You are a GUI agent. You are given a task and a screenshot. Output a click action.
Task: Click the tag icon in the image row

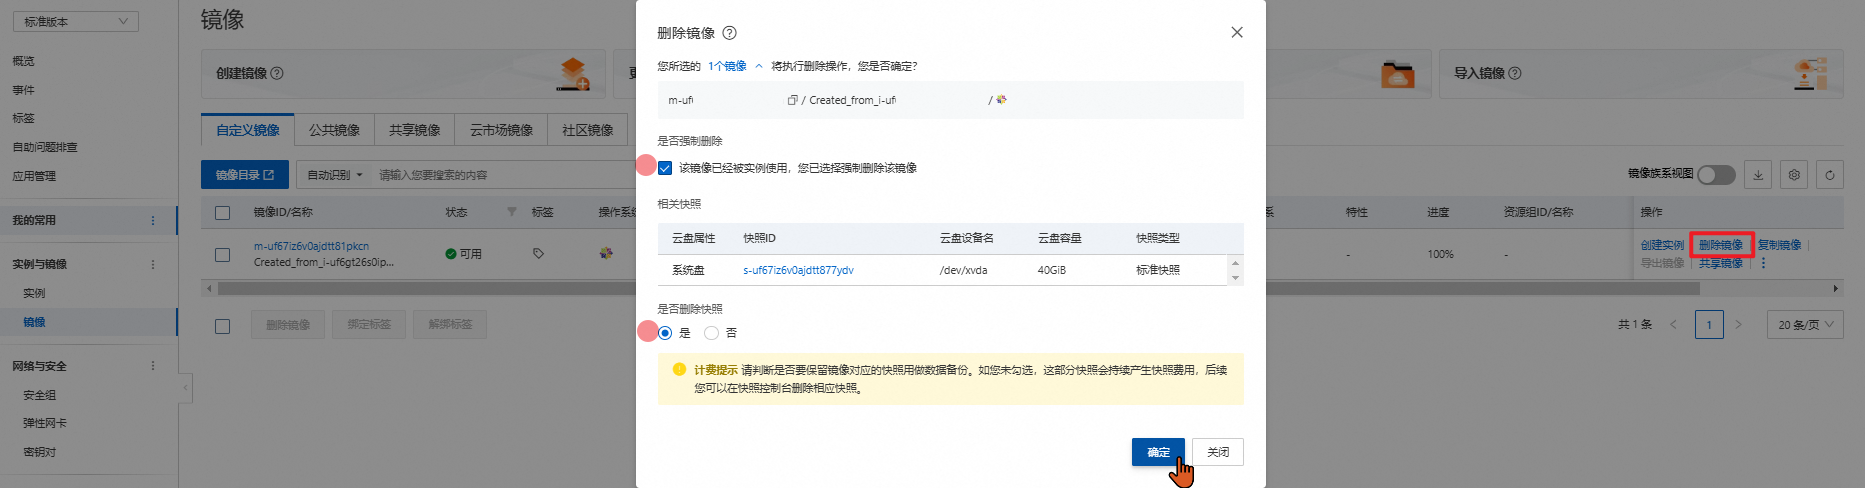tap(538, 254)
